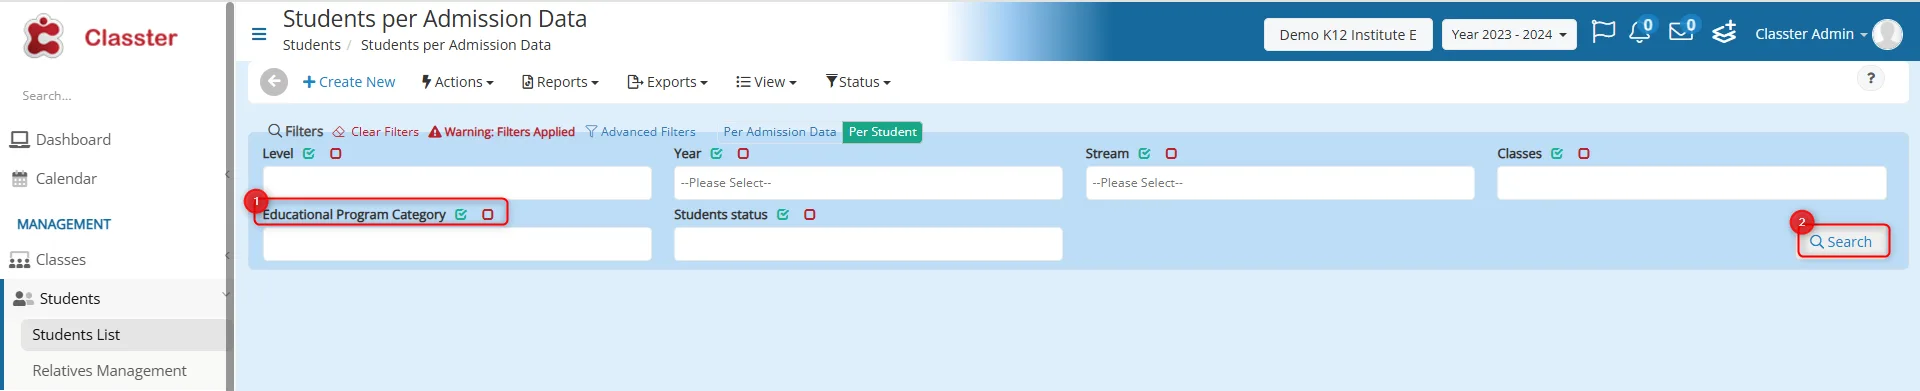Click Create New
This screenshot has height=391, width=1920.
pos(349,82)
